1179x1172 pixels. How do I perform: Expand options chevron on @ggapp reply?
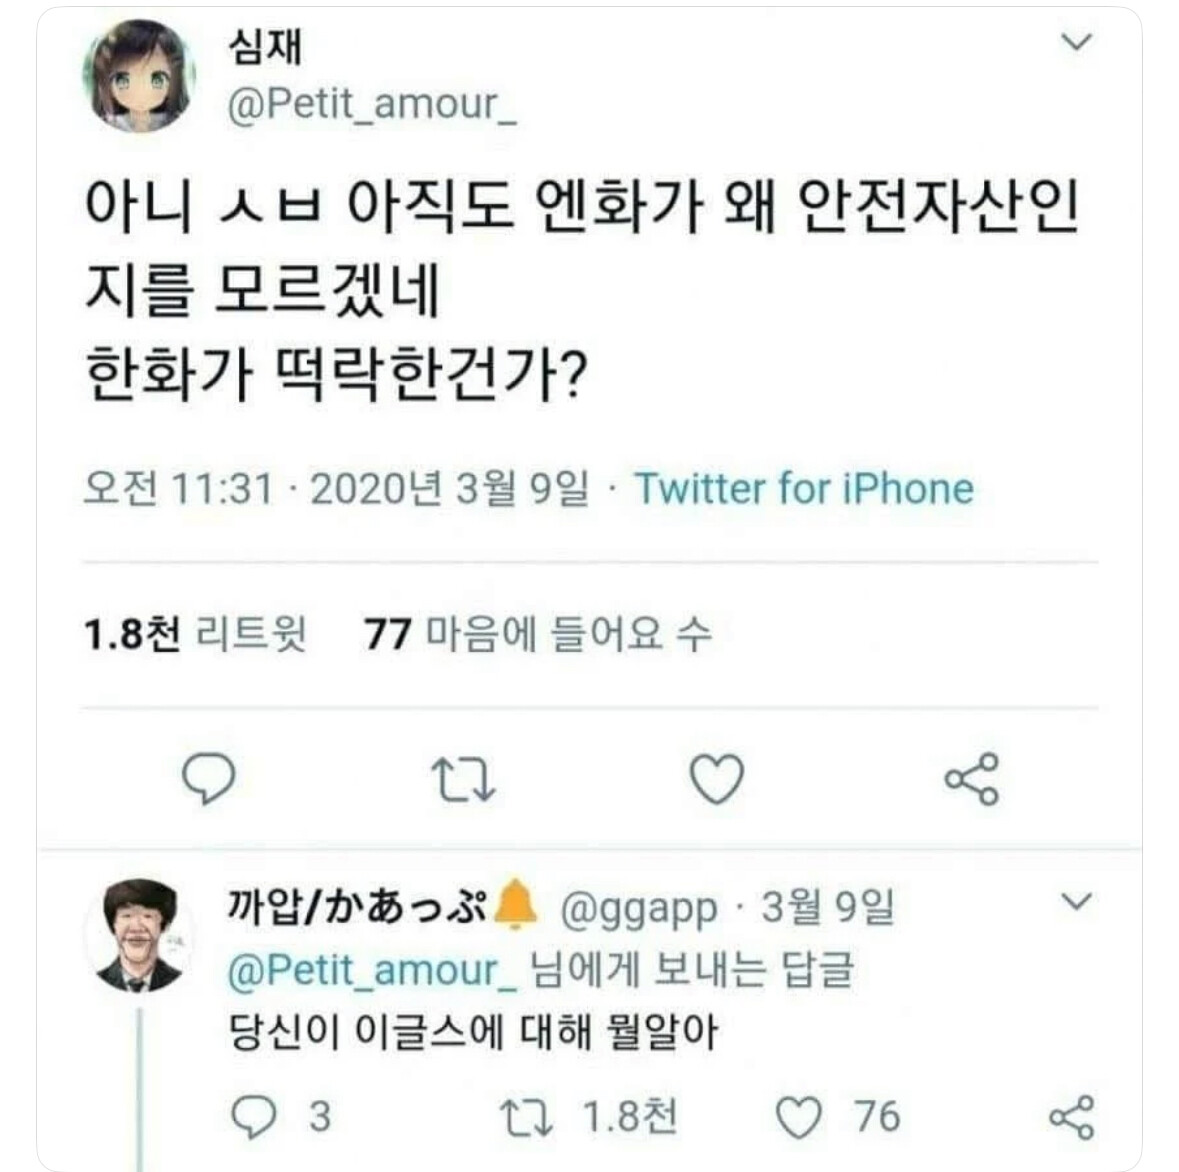[x=1076, y=901]
